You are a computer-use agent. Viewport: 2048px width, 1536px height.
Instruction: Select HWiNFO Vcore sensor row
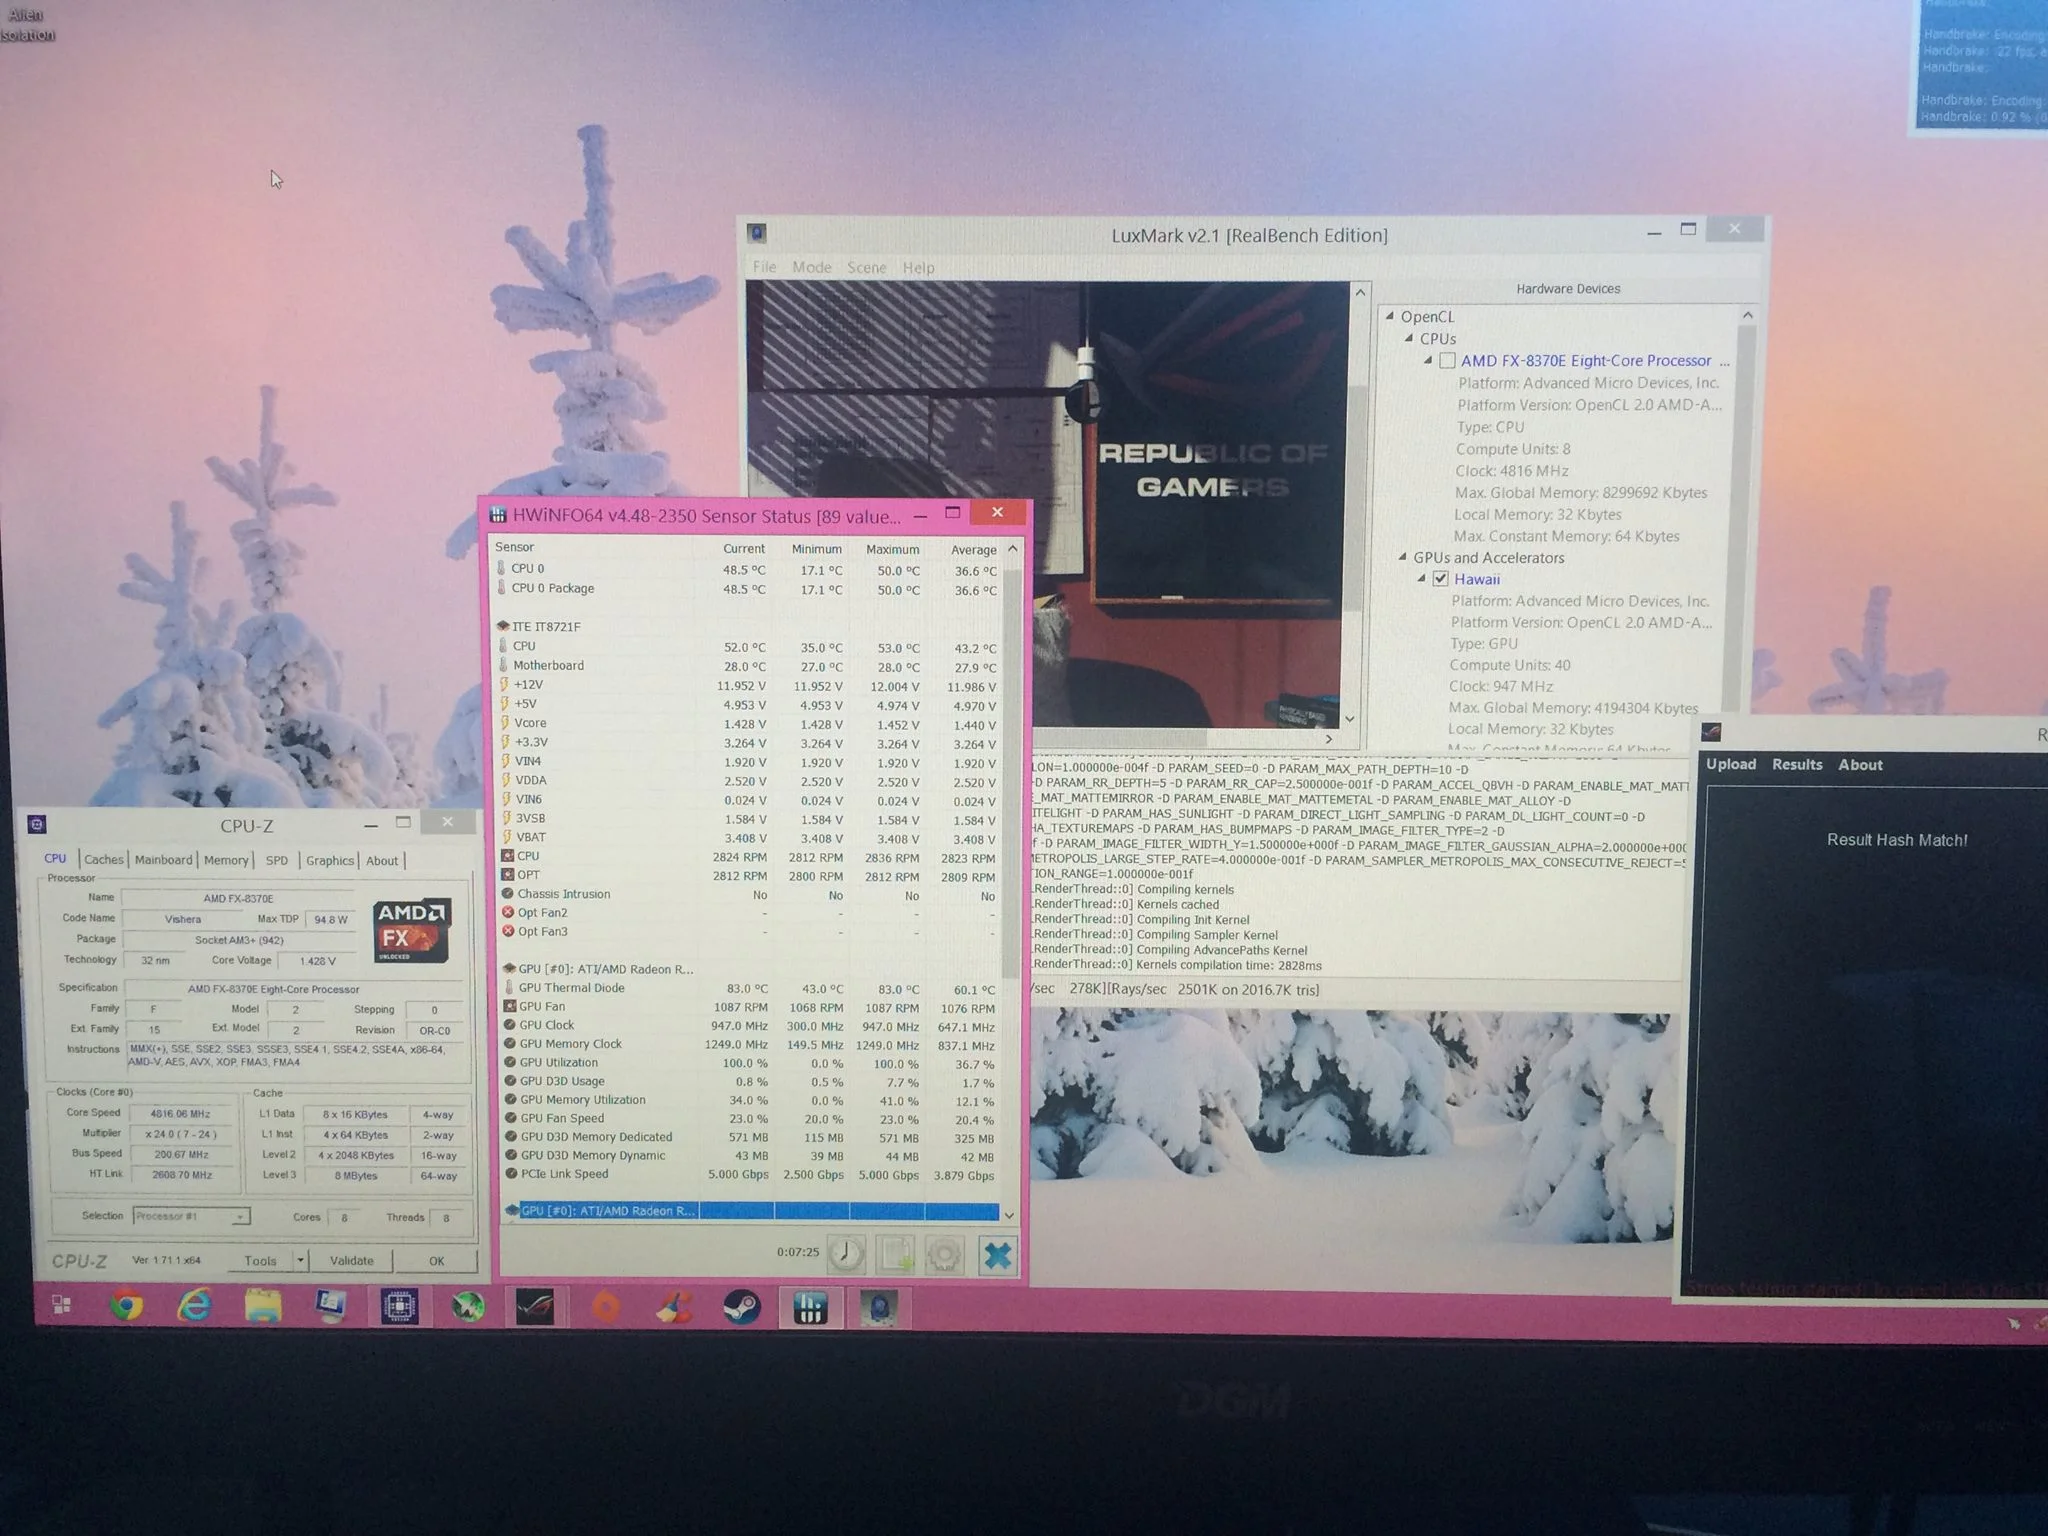[748, 723]
